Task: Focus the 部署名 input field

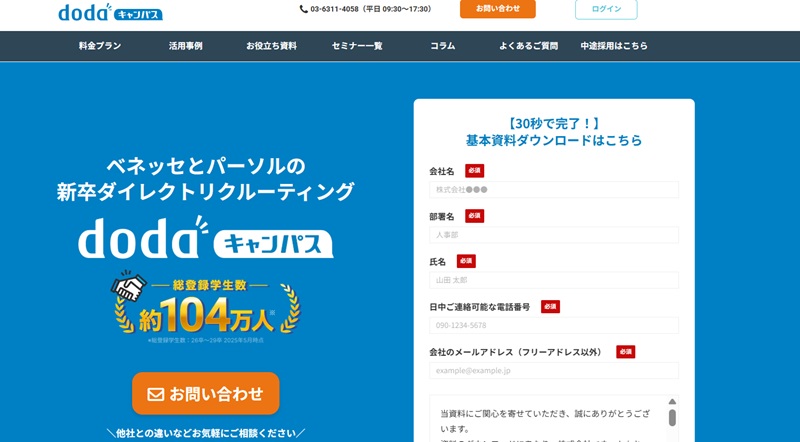Action: pos(554,235)
